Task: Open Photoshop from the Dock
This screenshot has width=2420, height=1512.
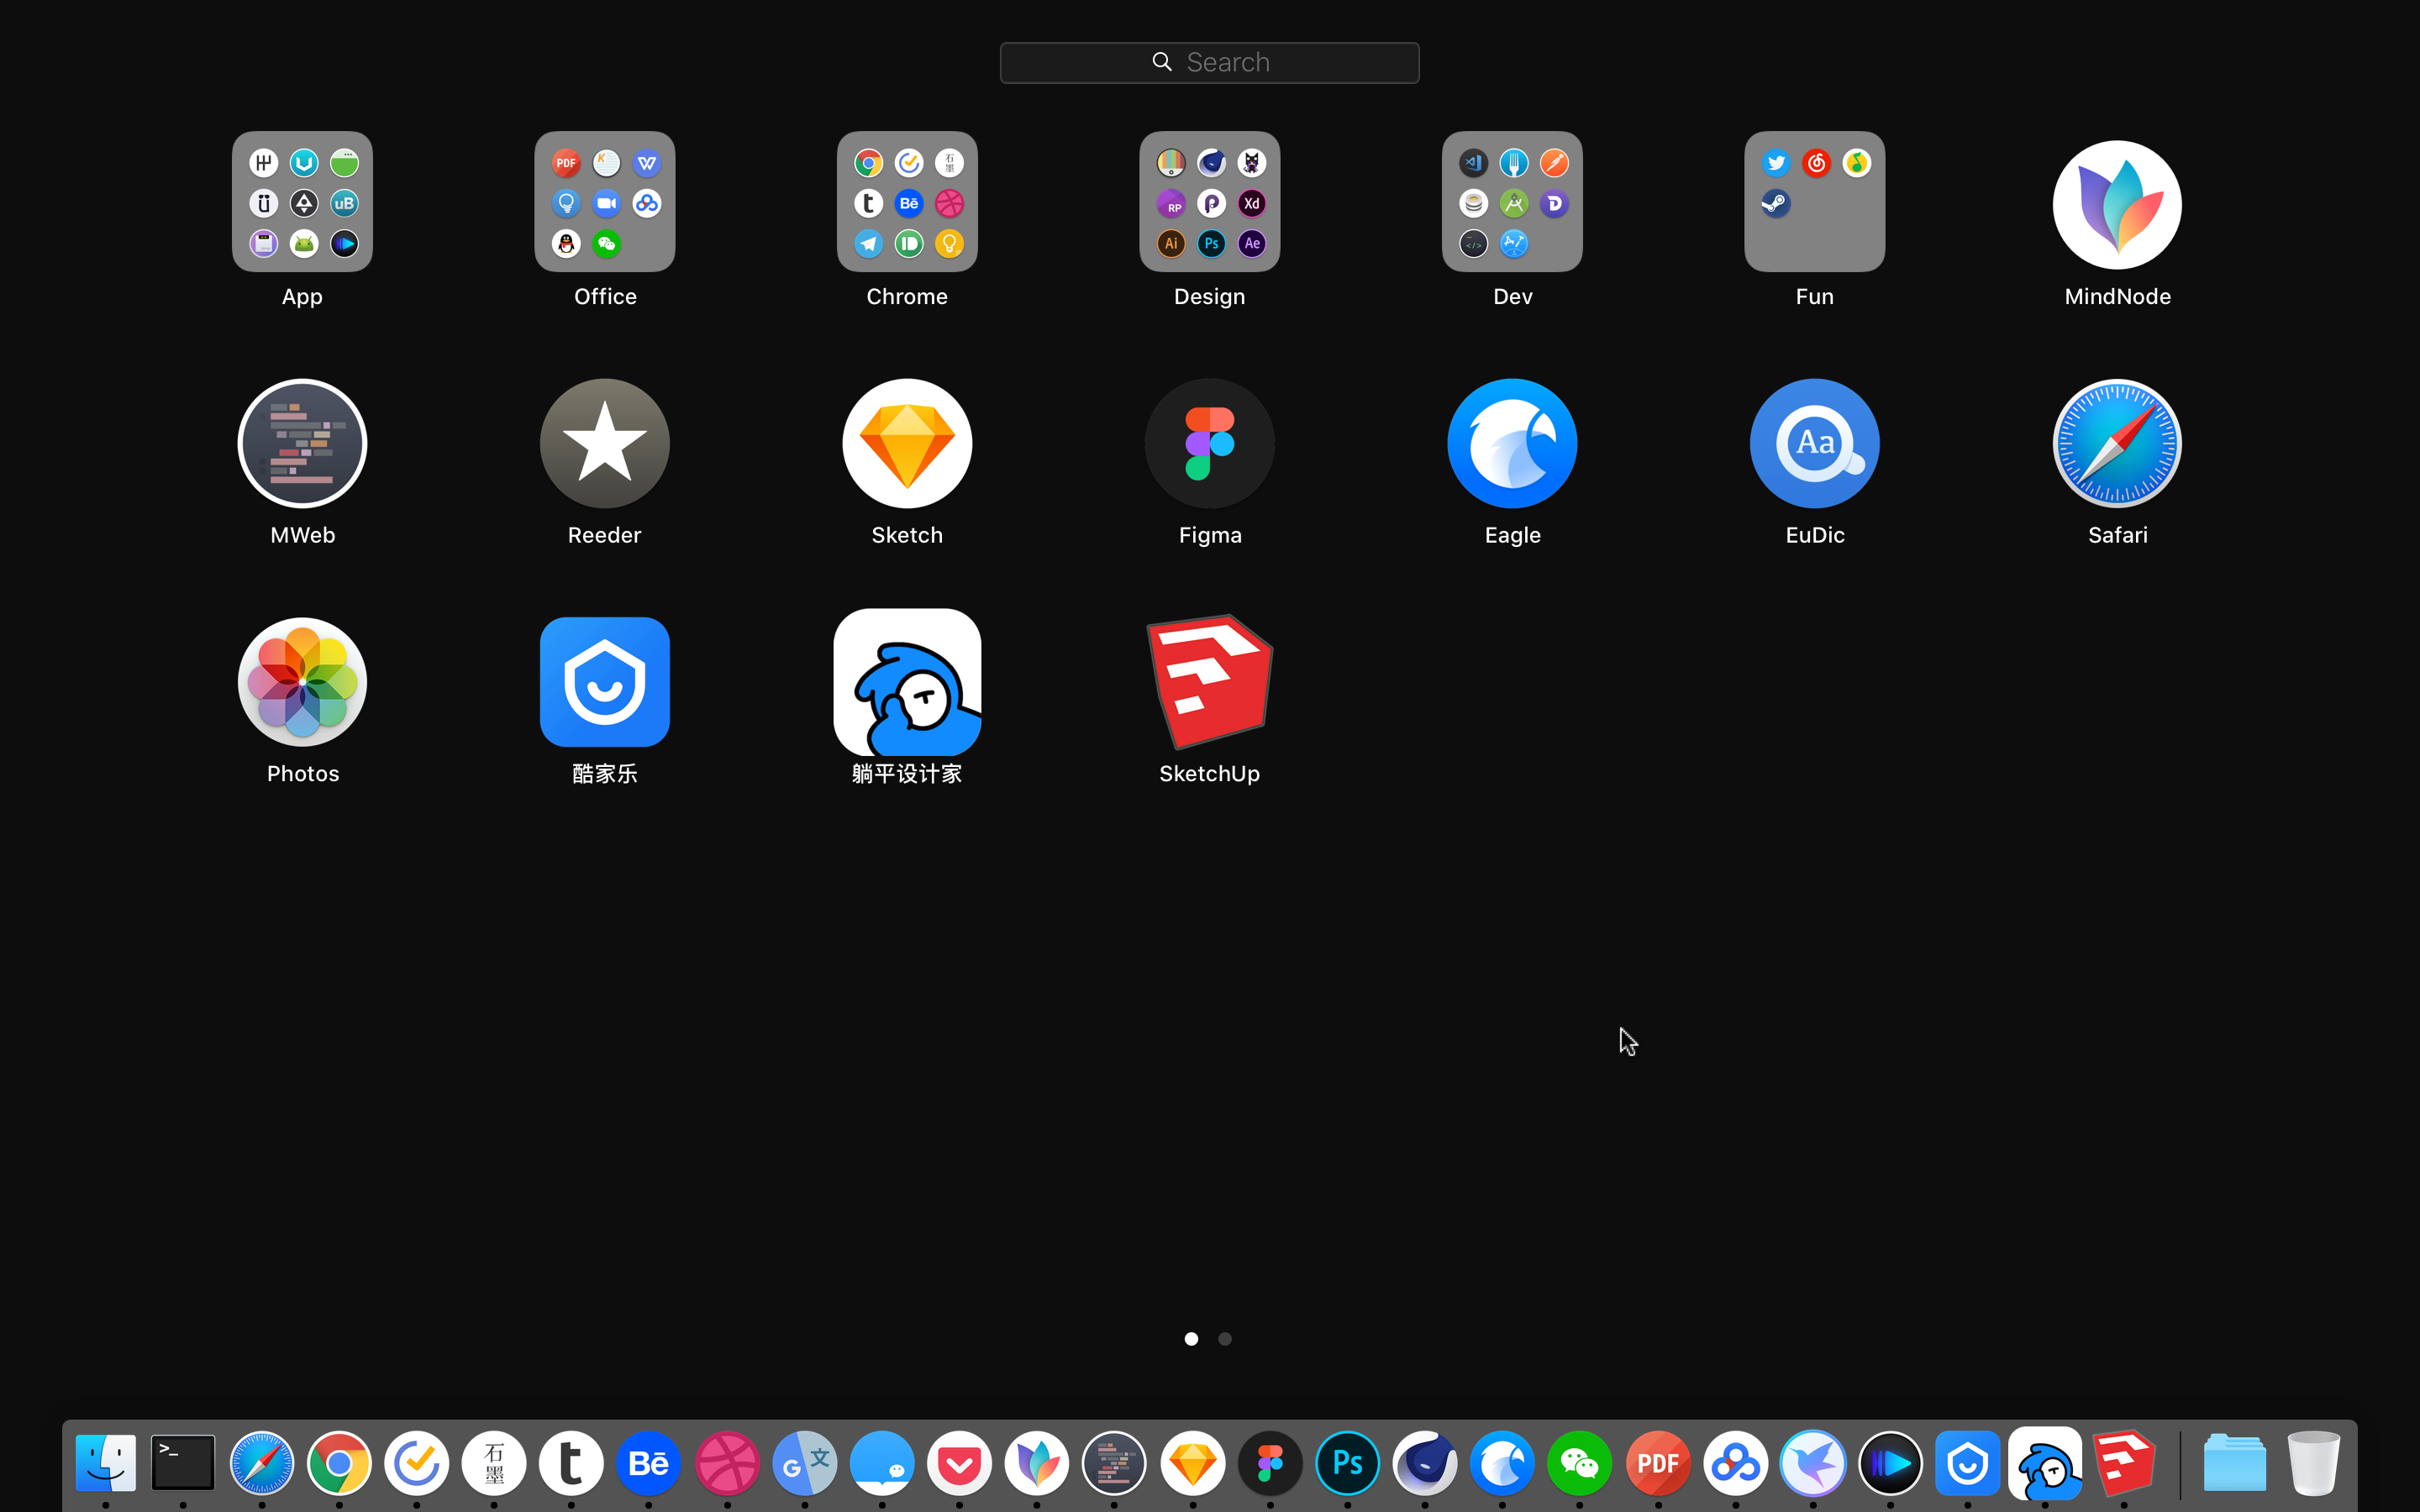Action: pos(1346,1462)
